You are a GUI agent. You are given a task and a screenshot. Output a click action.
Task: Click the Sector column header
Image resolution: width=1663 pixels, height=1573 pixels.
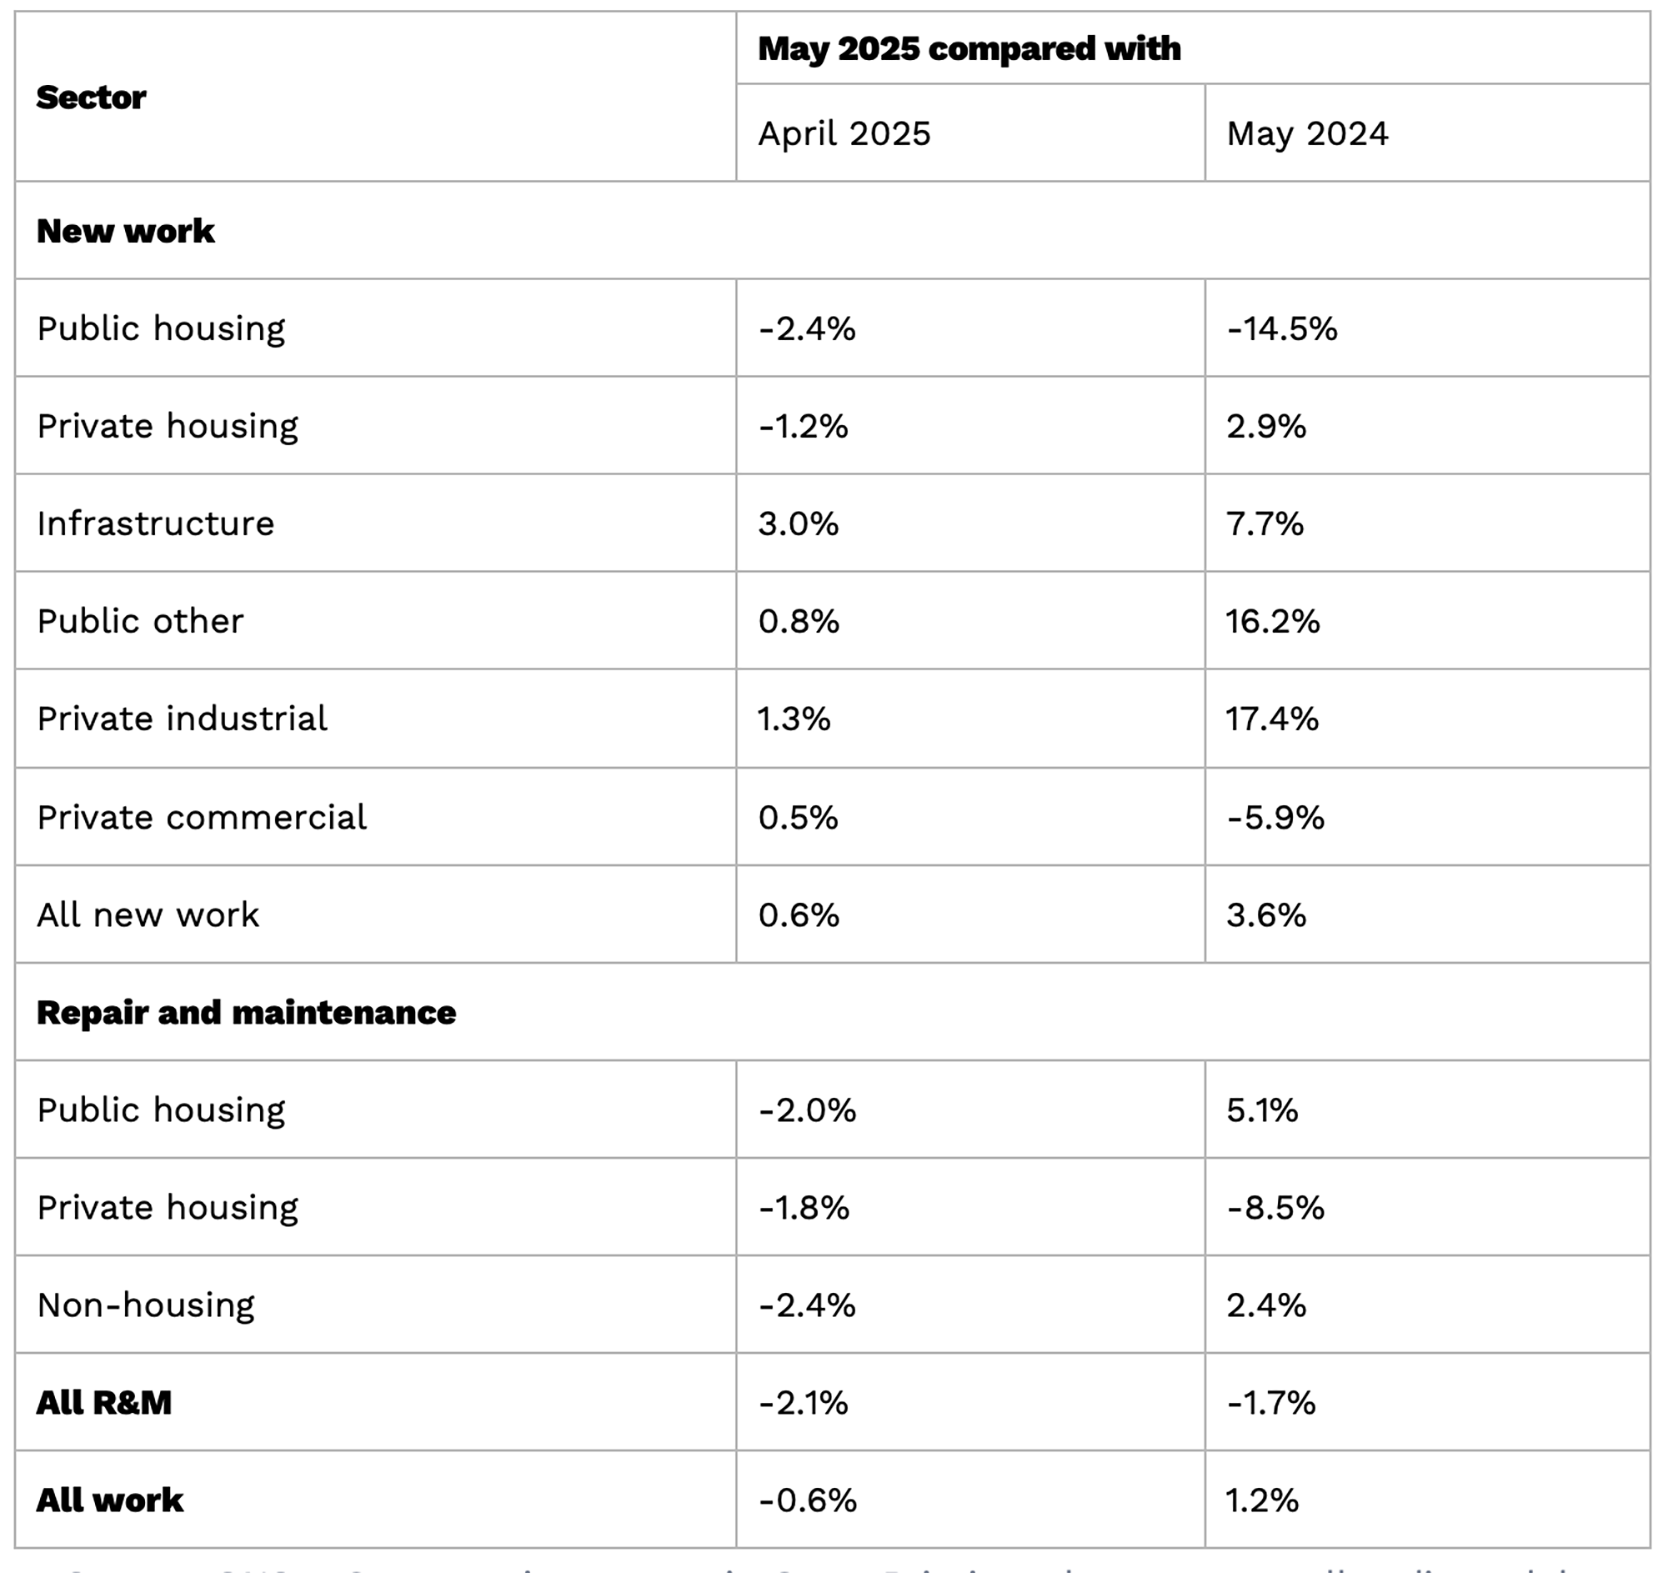click(91, 97)
